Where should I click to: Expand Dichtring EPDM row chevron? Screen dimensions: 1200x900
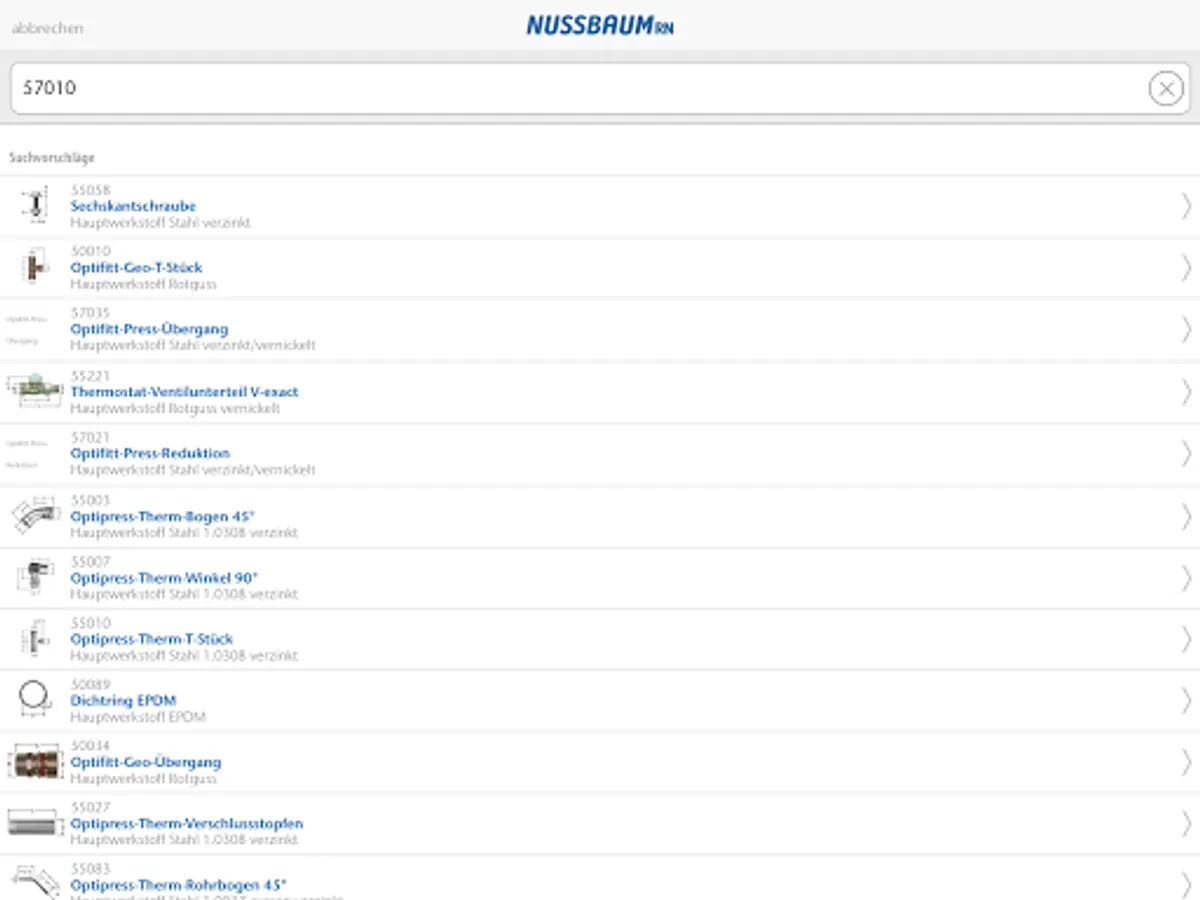(1186, 700)
